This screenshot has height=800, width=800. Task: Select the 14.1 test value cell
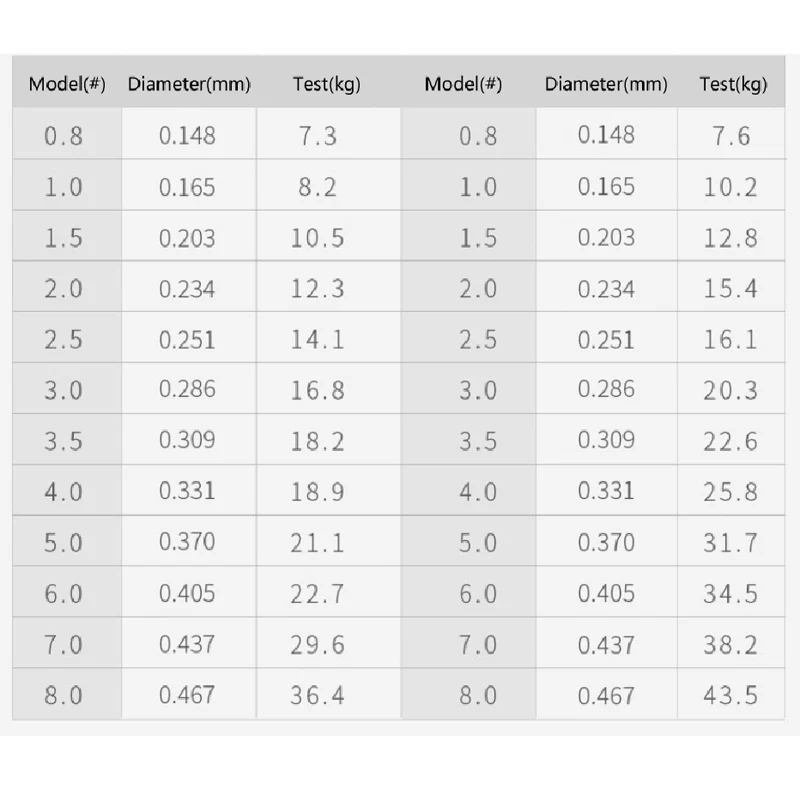(x=318, y=339)
